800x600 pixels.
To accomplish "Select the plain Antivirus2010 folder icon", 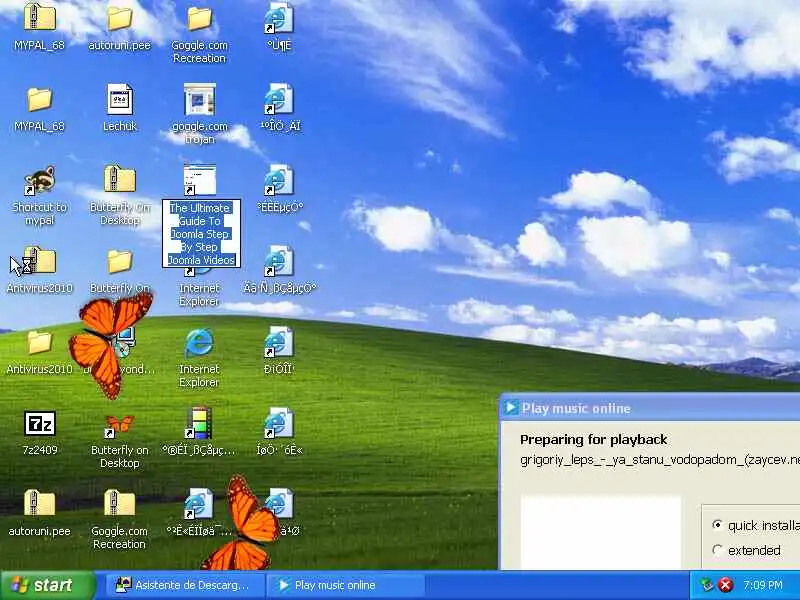I will click(x=40, y=342).
